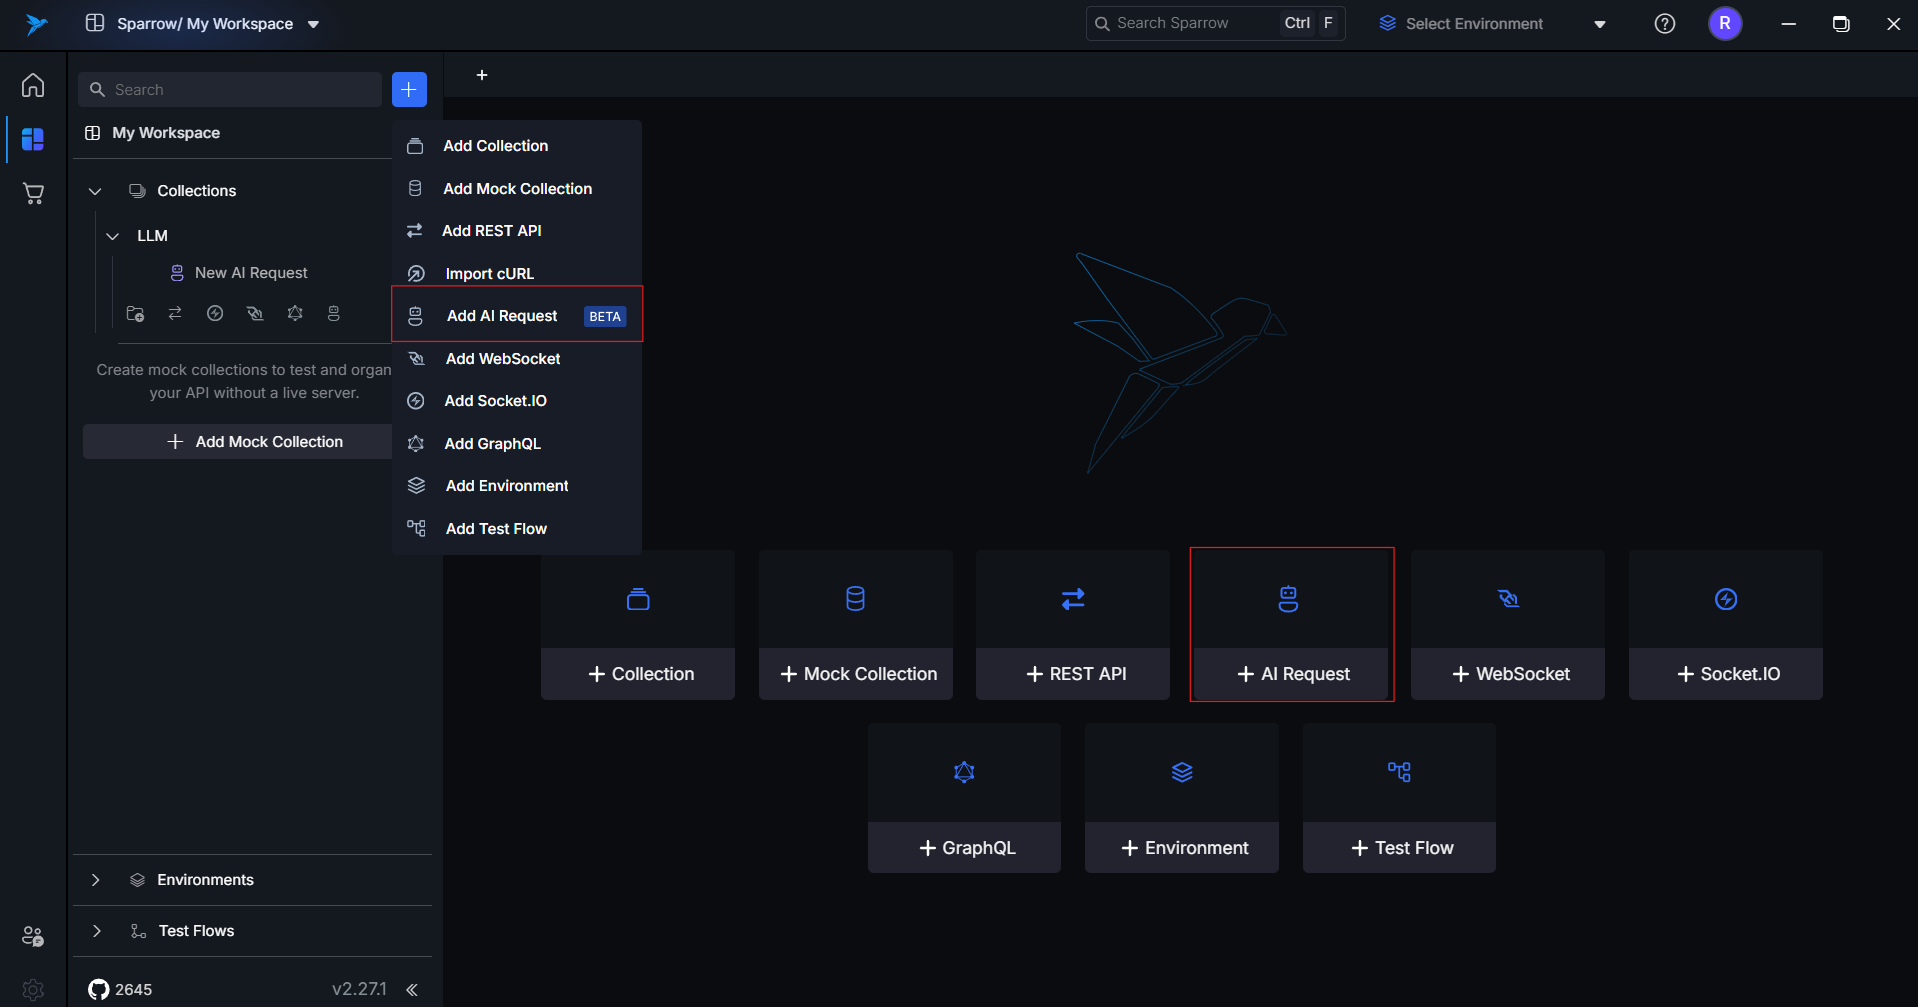Open the team/admin icon in bottom sidebar

coord(33,936)
